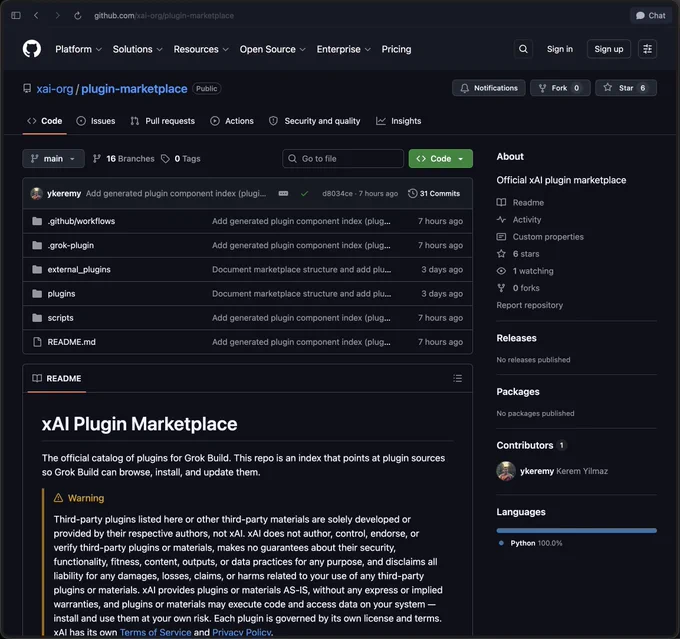Image resolution: width=680 pixels, height=639 pixels.
Task: Click the blue Python language bar
Action: coord(576,531)
